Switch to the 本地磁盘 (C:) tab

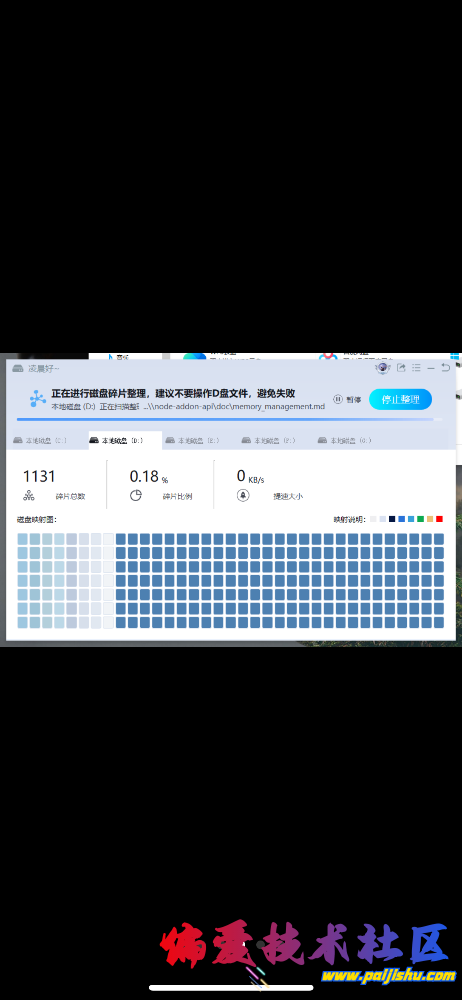tap(41, 440)
